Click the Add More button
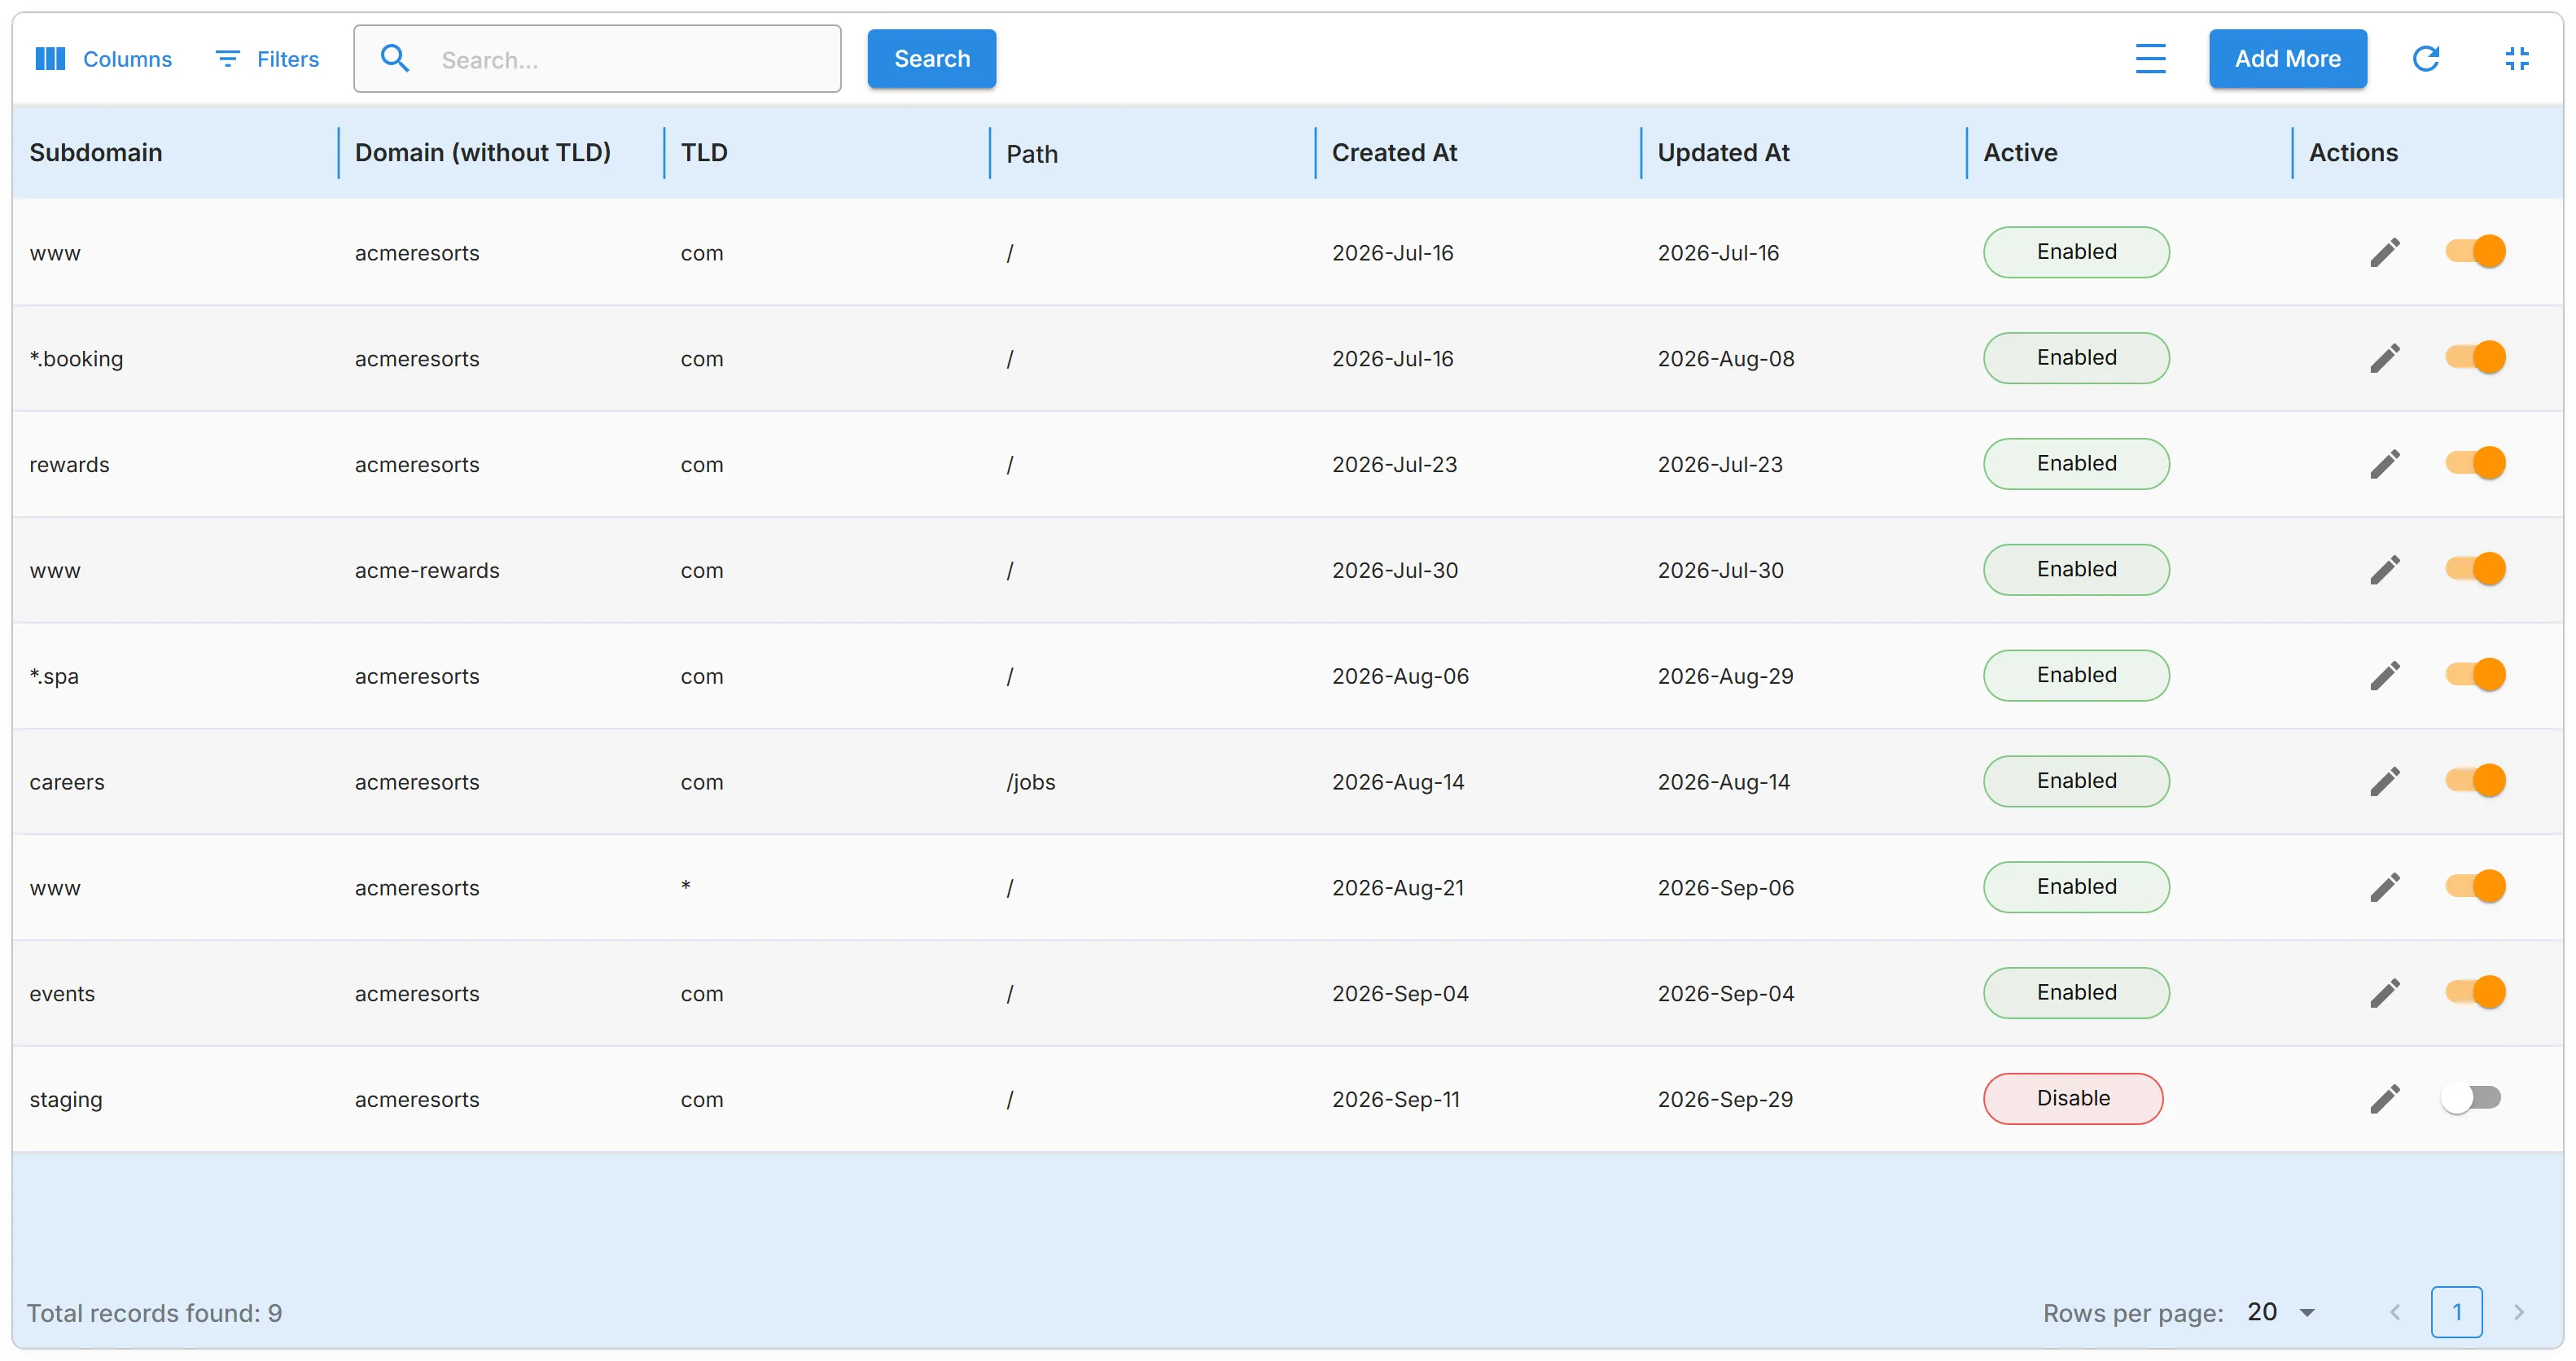Viewport: 2576px width, 1361px height. [x=2287, y=59]
